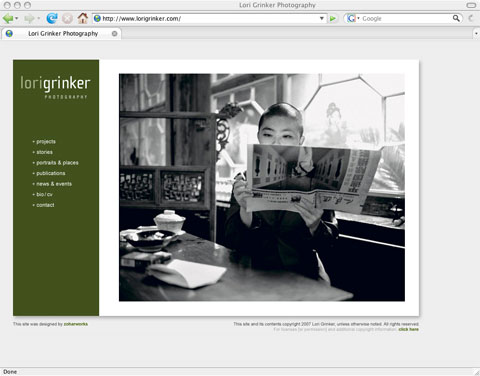Click the lorigrinker photography logo
Viewport: 480px width, 376px height.
pyautogui.click(x=55, y=87)
